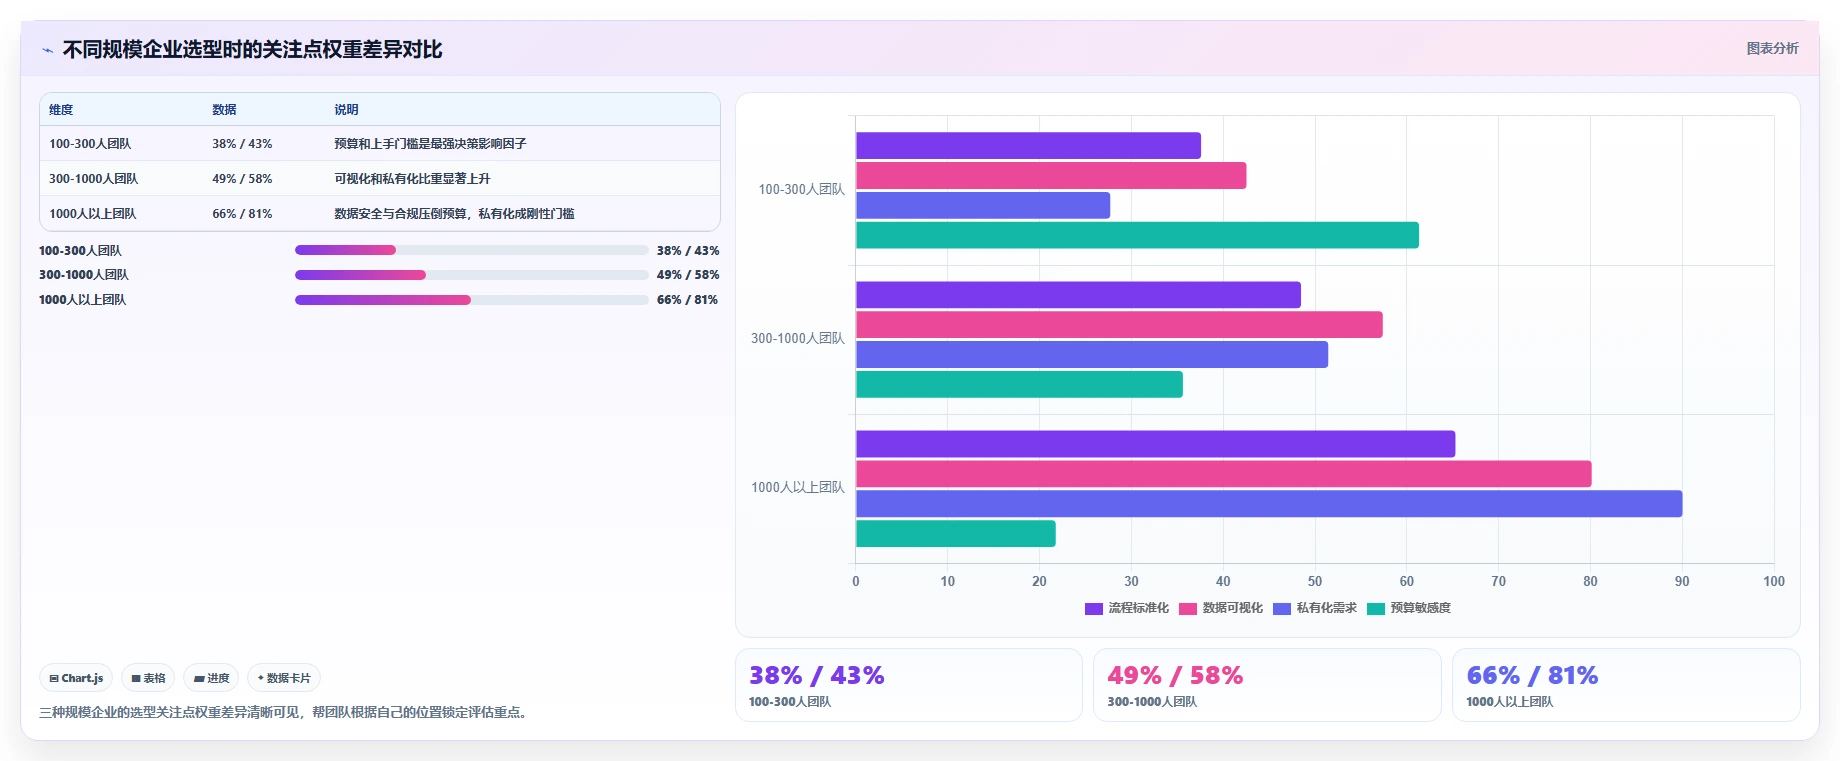The height and width of the screenshot is (761, 1840).
Task: Click the 维度 table column header
Action: pyautogui.click(x=61, y=110)
